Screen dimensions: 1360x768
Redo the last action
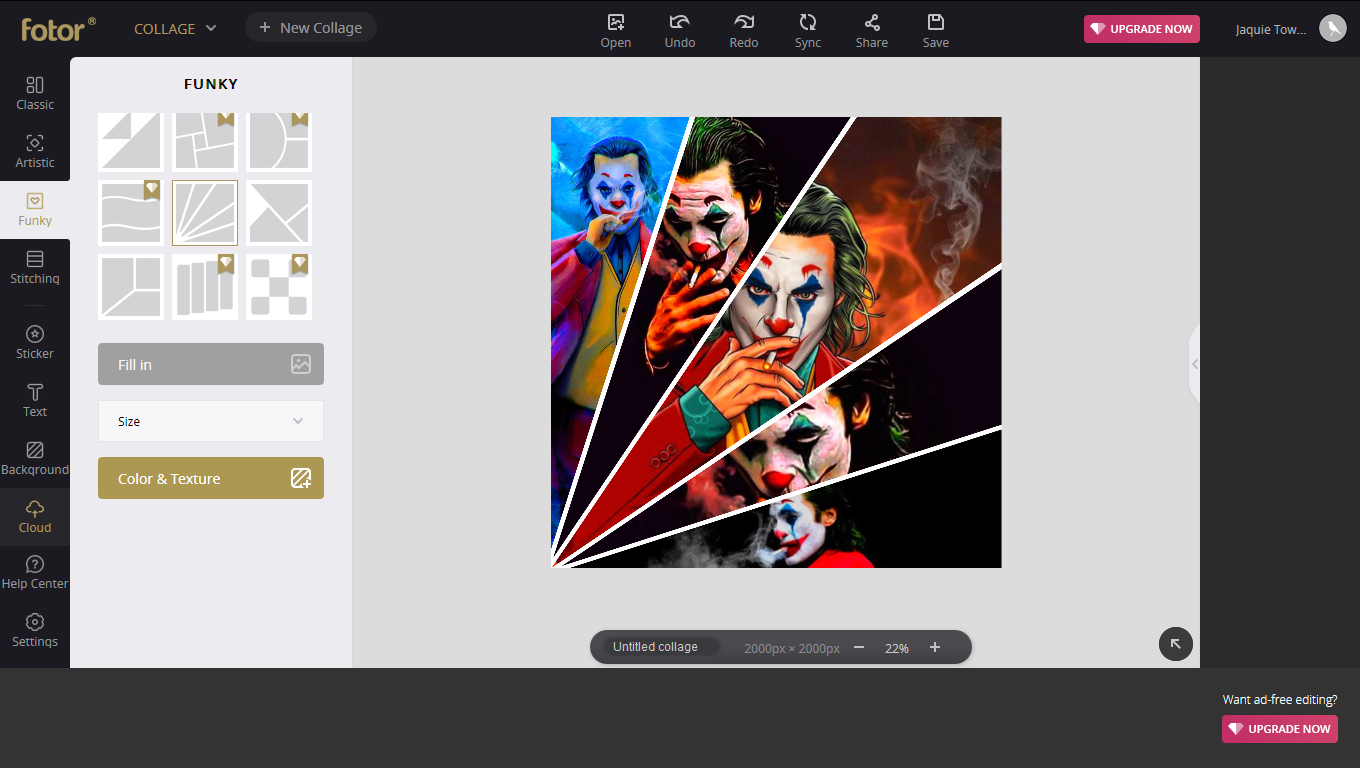(x=744, y=30)
